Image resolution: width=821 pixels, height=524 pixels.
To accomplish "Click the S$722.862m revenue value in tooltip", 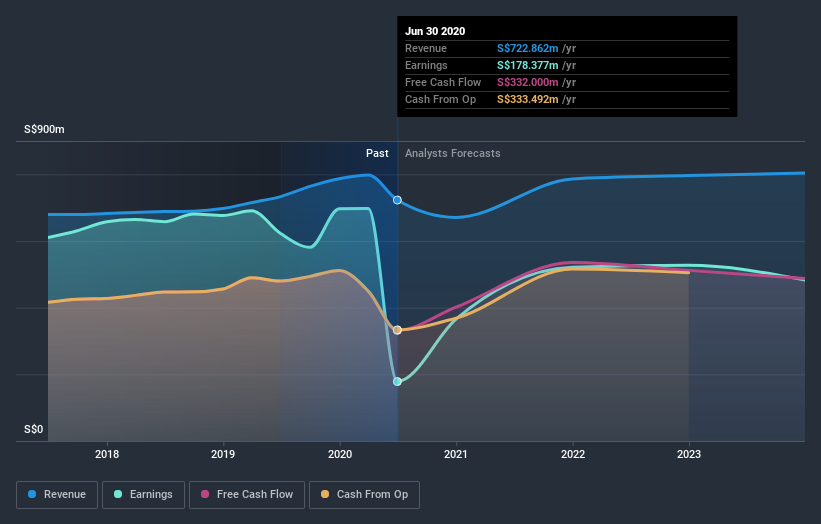I will [527, 48].
